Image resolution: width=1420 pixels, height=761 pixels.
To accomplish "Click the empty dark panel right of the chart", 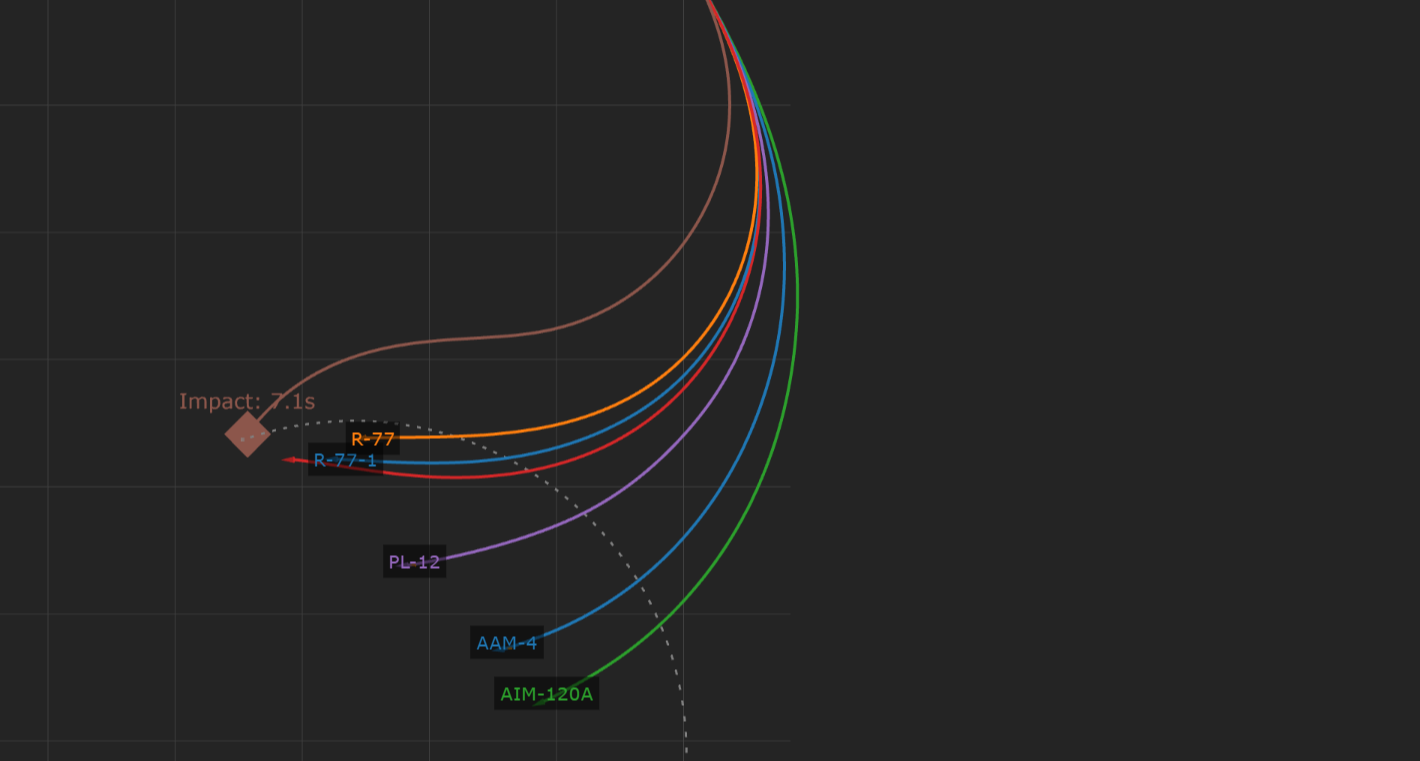I will pyautogui.click(x=1100, y=380).
